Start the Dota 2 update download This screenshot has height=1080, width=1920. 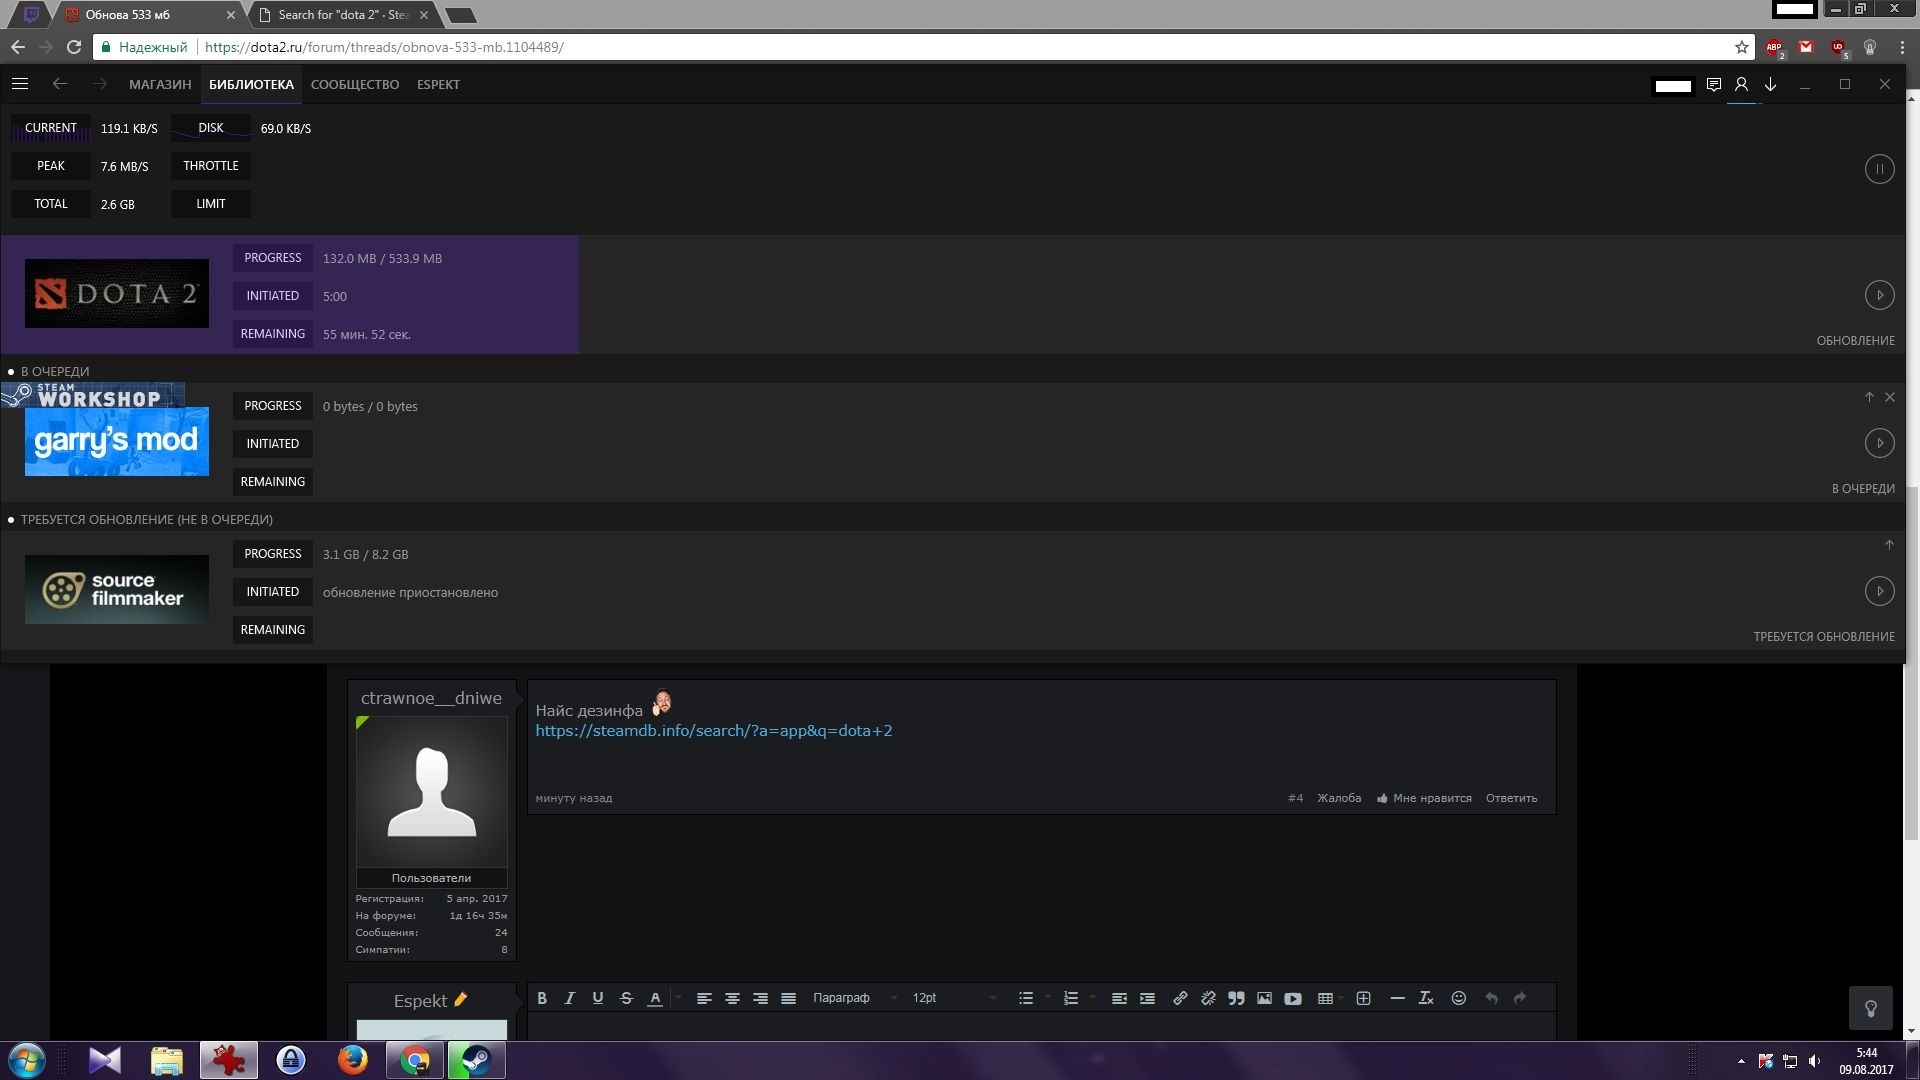pyautogui.click(x=1879, y=295)
